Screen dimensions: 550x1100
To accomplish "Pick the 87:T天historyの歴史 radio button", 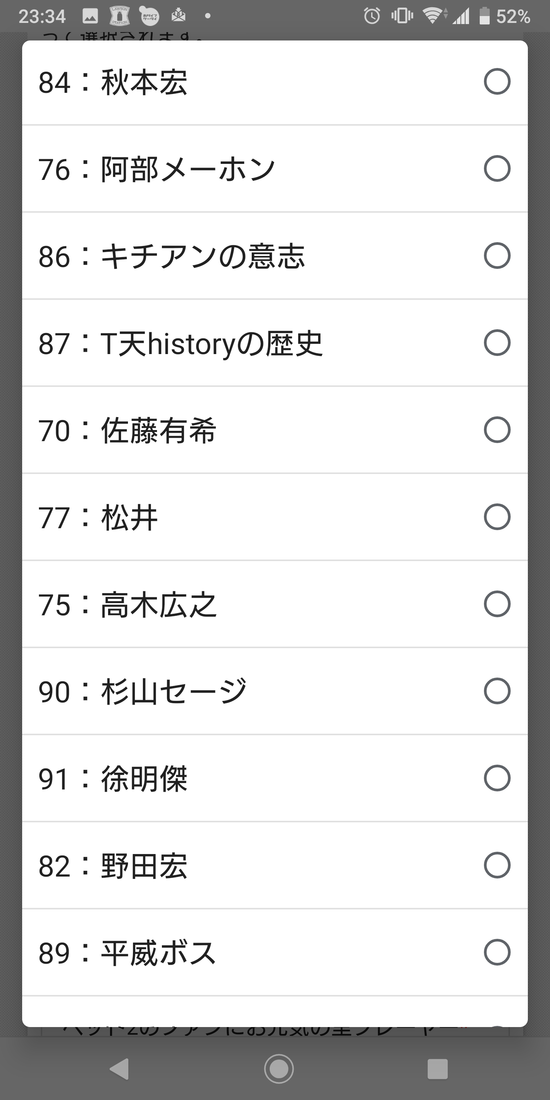I will pos(497,343).
